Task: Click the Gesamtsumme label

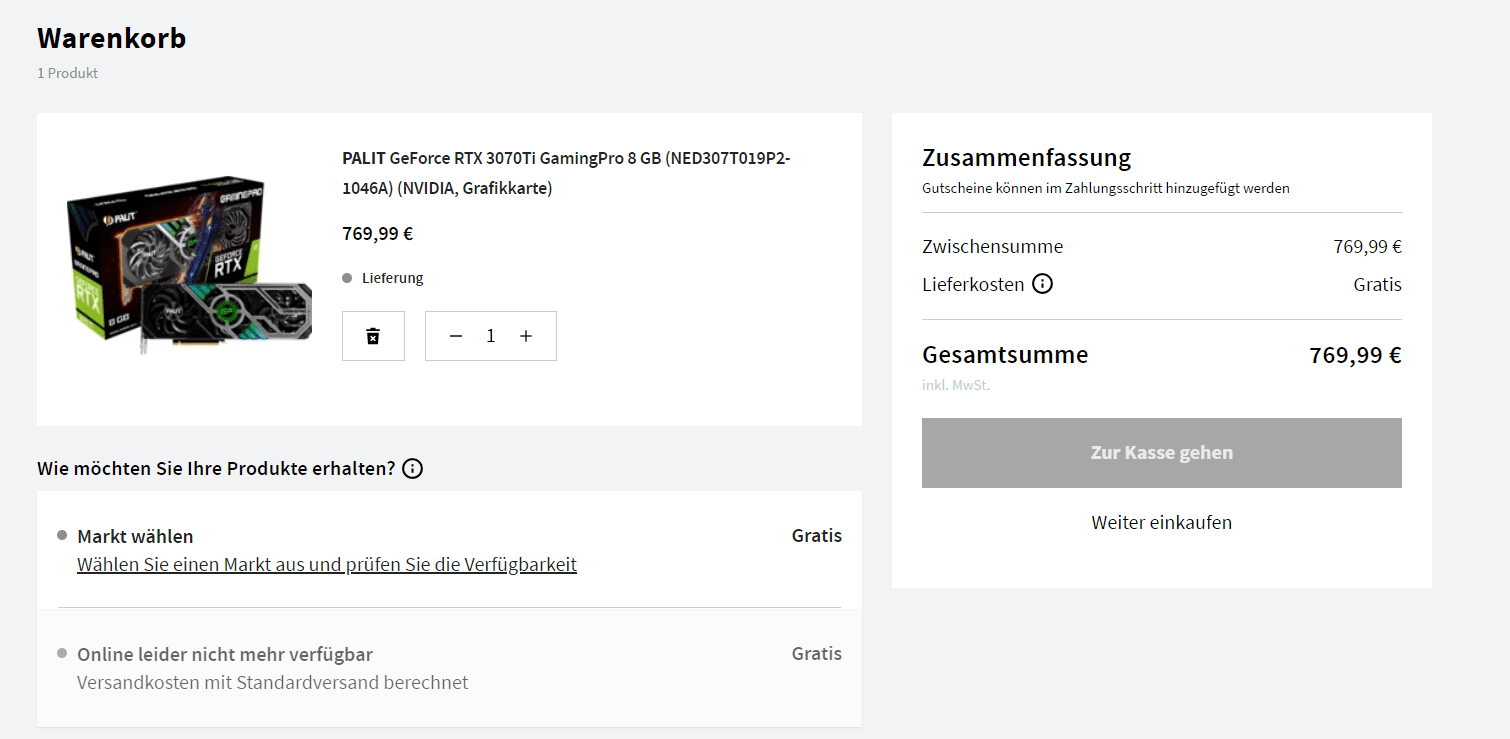Action: tap(1005, 355)
